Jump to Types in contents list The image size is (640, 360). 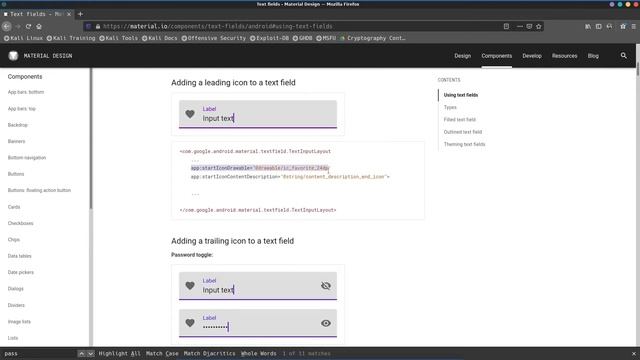pyautogui.click(x=450, y=107)
